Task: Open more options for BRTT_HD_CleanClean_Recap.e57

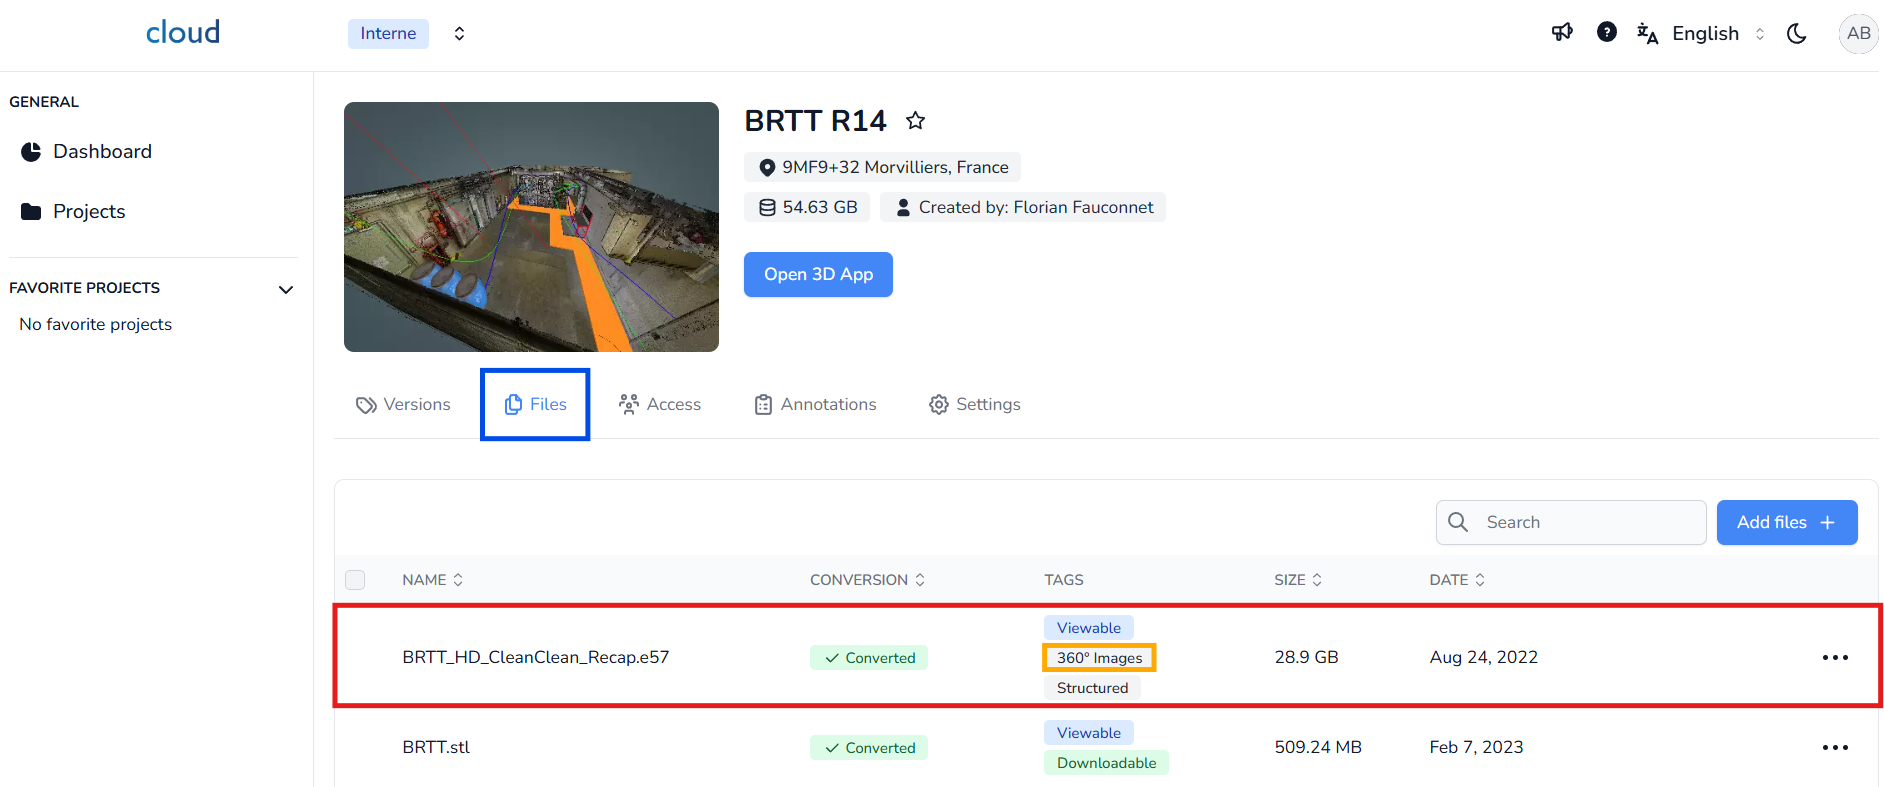Action: point(1835,657)
